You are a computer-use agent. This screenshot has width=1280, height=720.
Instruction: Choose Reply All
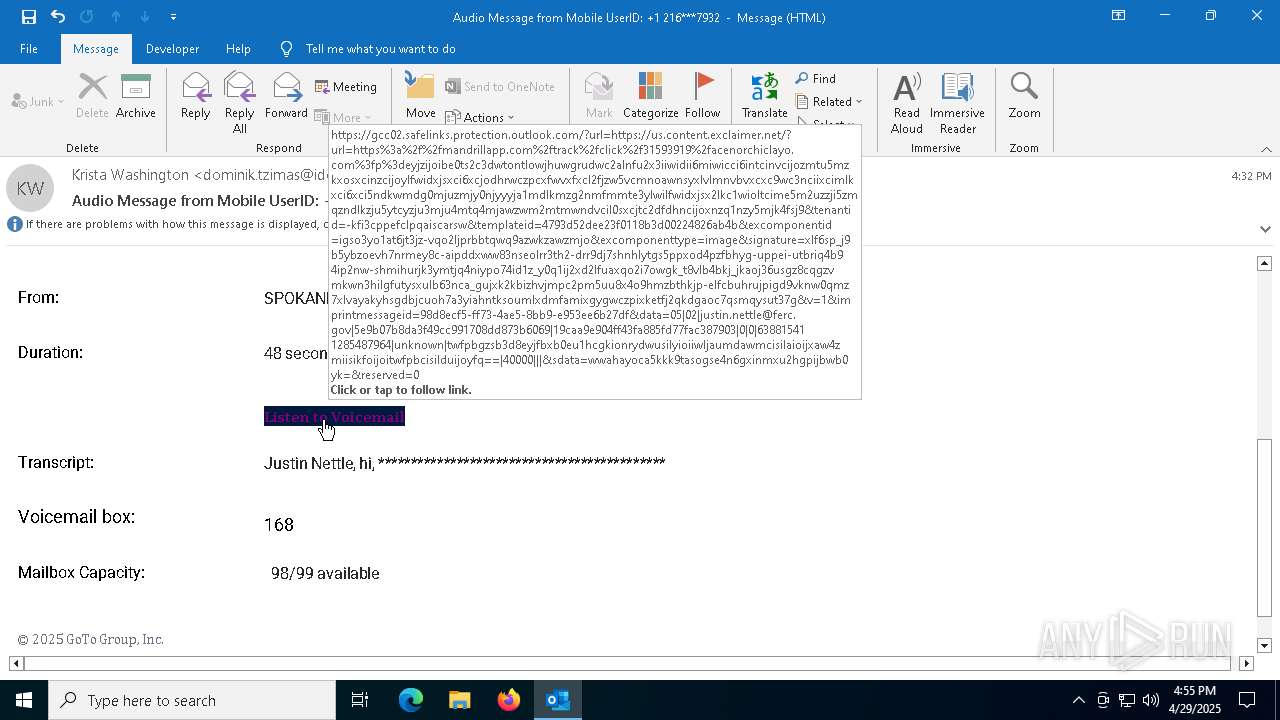coord(240,103)
